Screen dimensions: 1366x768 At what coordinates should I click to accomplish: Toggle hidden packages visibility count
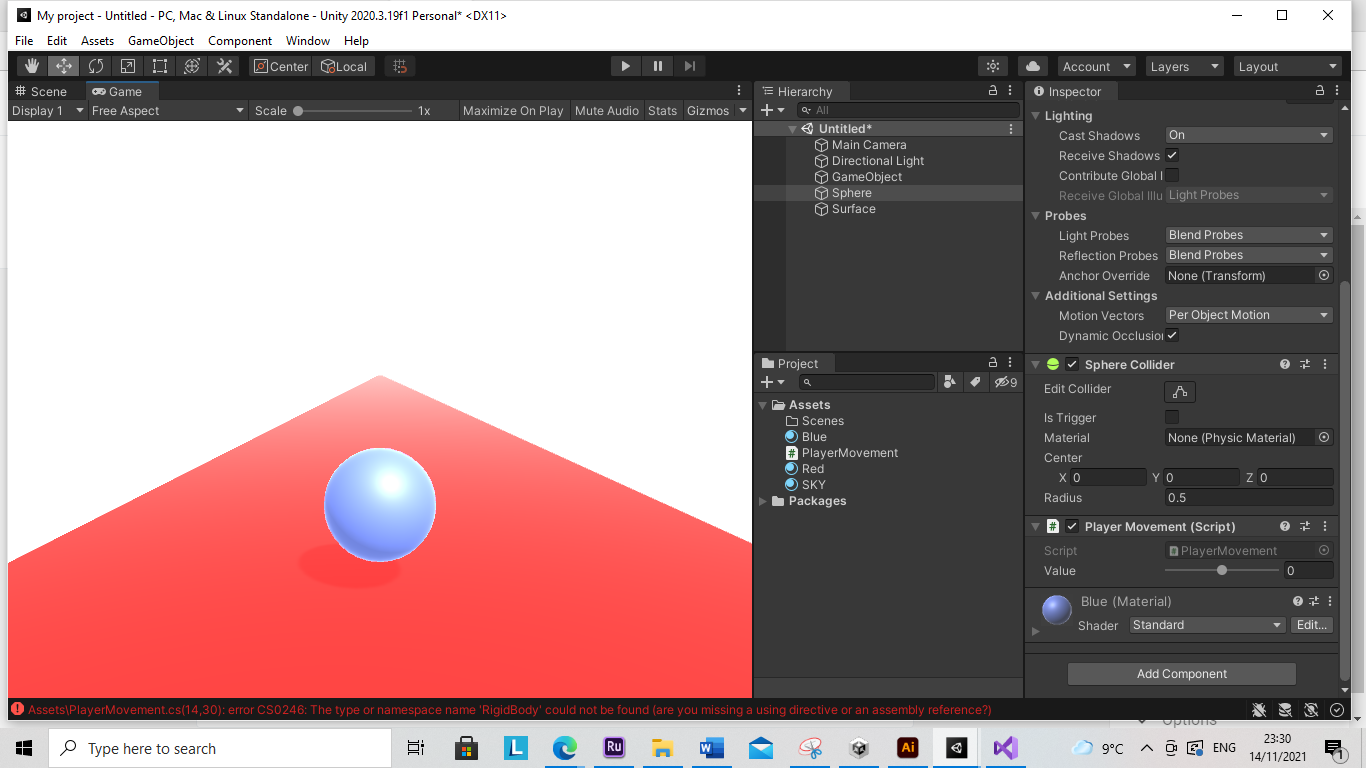(x=1005, y=382)
